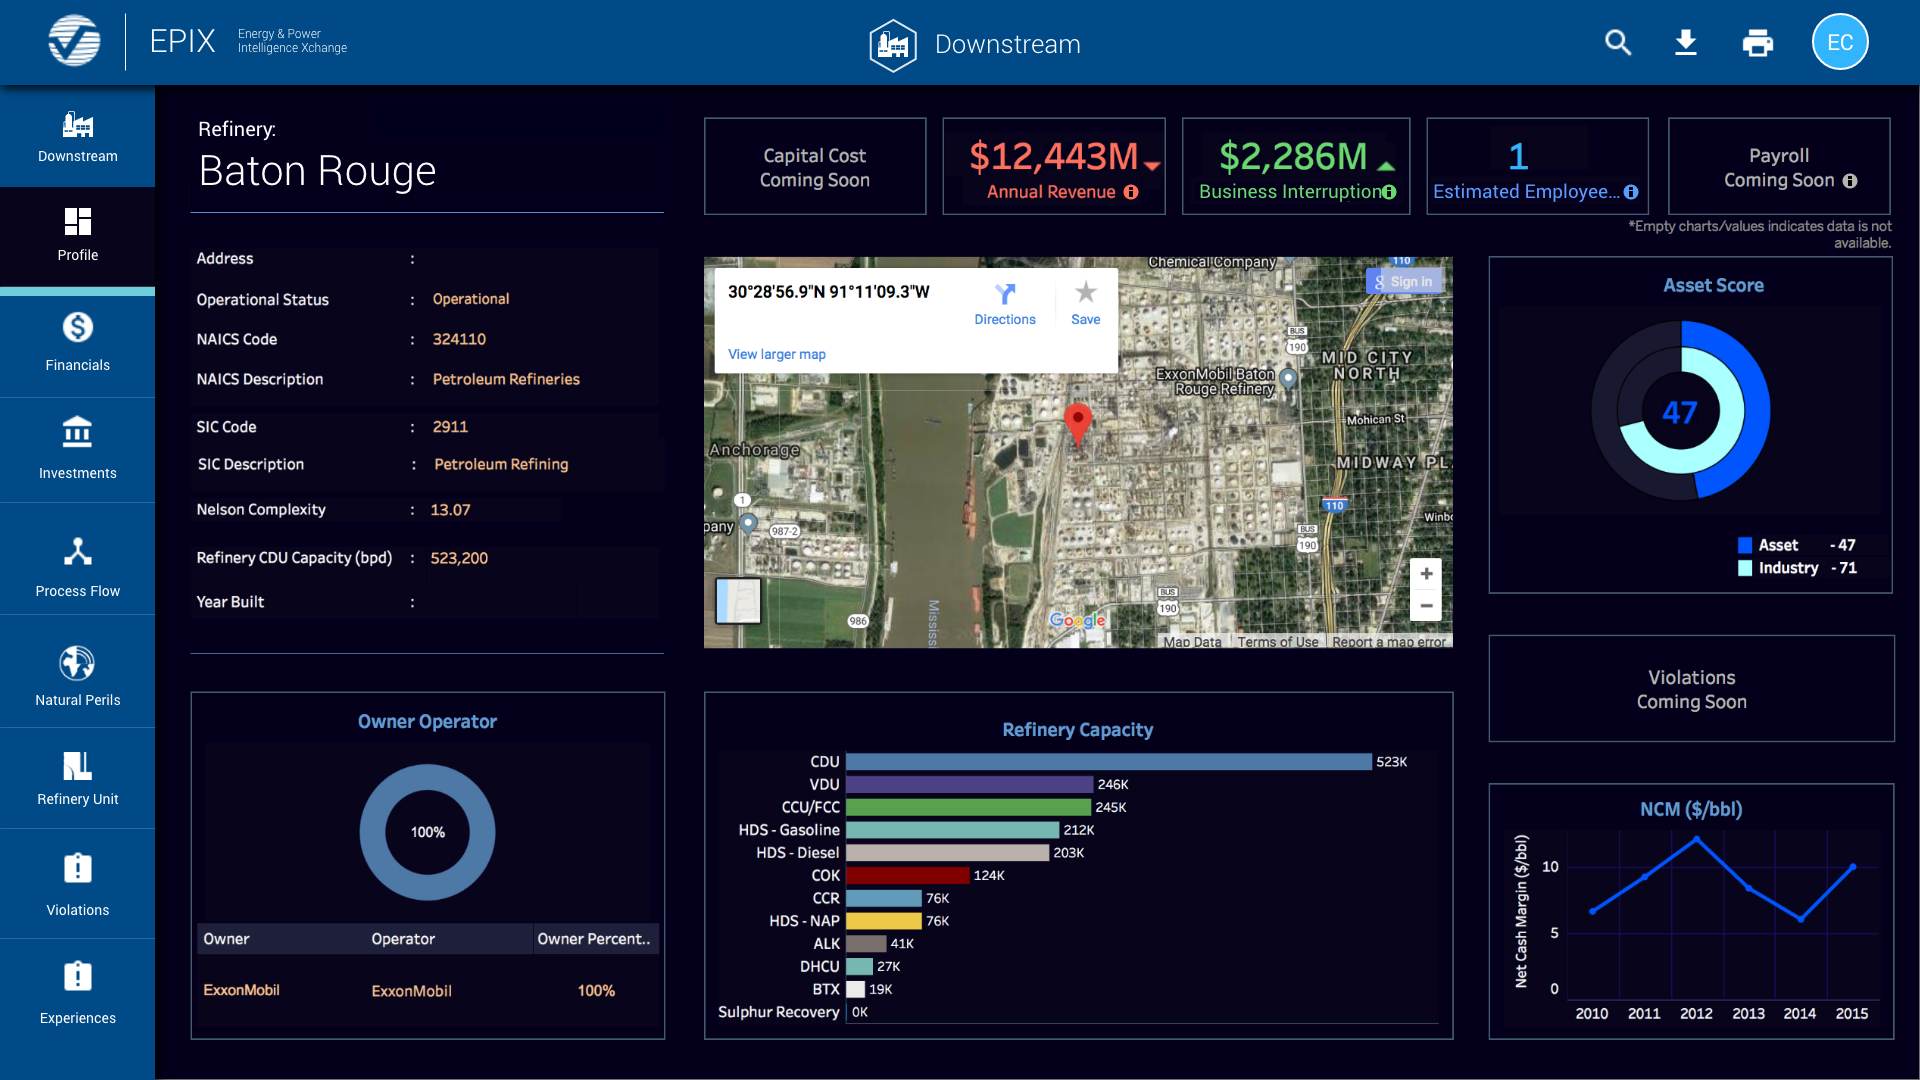Screen dimensions: 1920x1080
Task: Click the EPIX globe logo
Action: [74, 42]
